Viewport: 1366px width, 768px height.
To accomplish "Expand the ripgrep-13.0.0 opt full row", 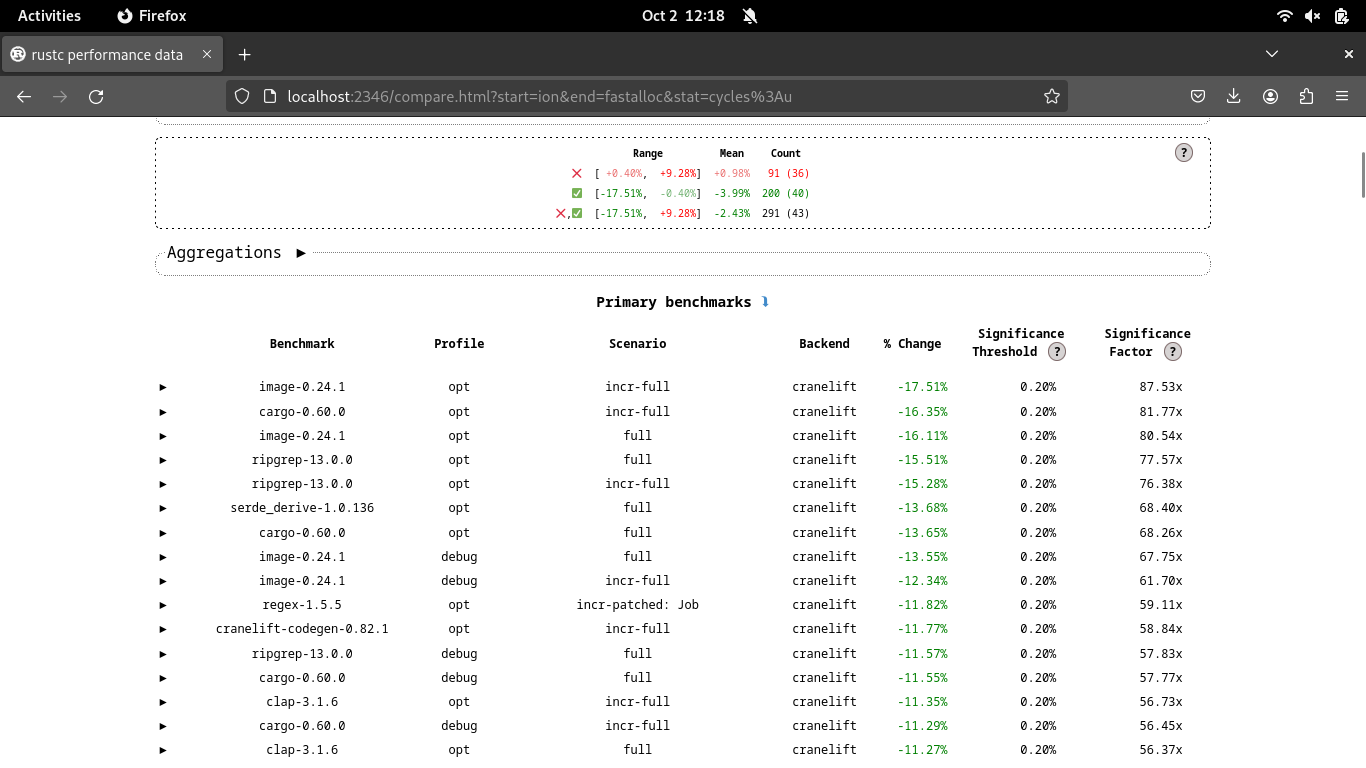I will [x=163, y=460].
